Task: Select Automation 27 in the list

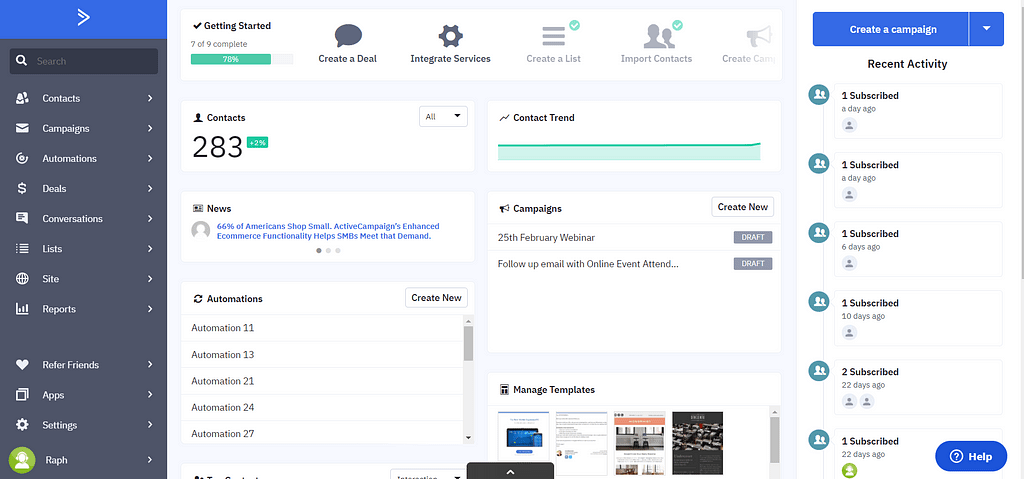Action: (322, 433)
